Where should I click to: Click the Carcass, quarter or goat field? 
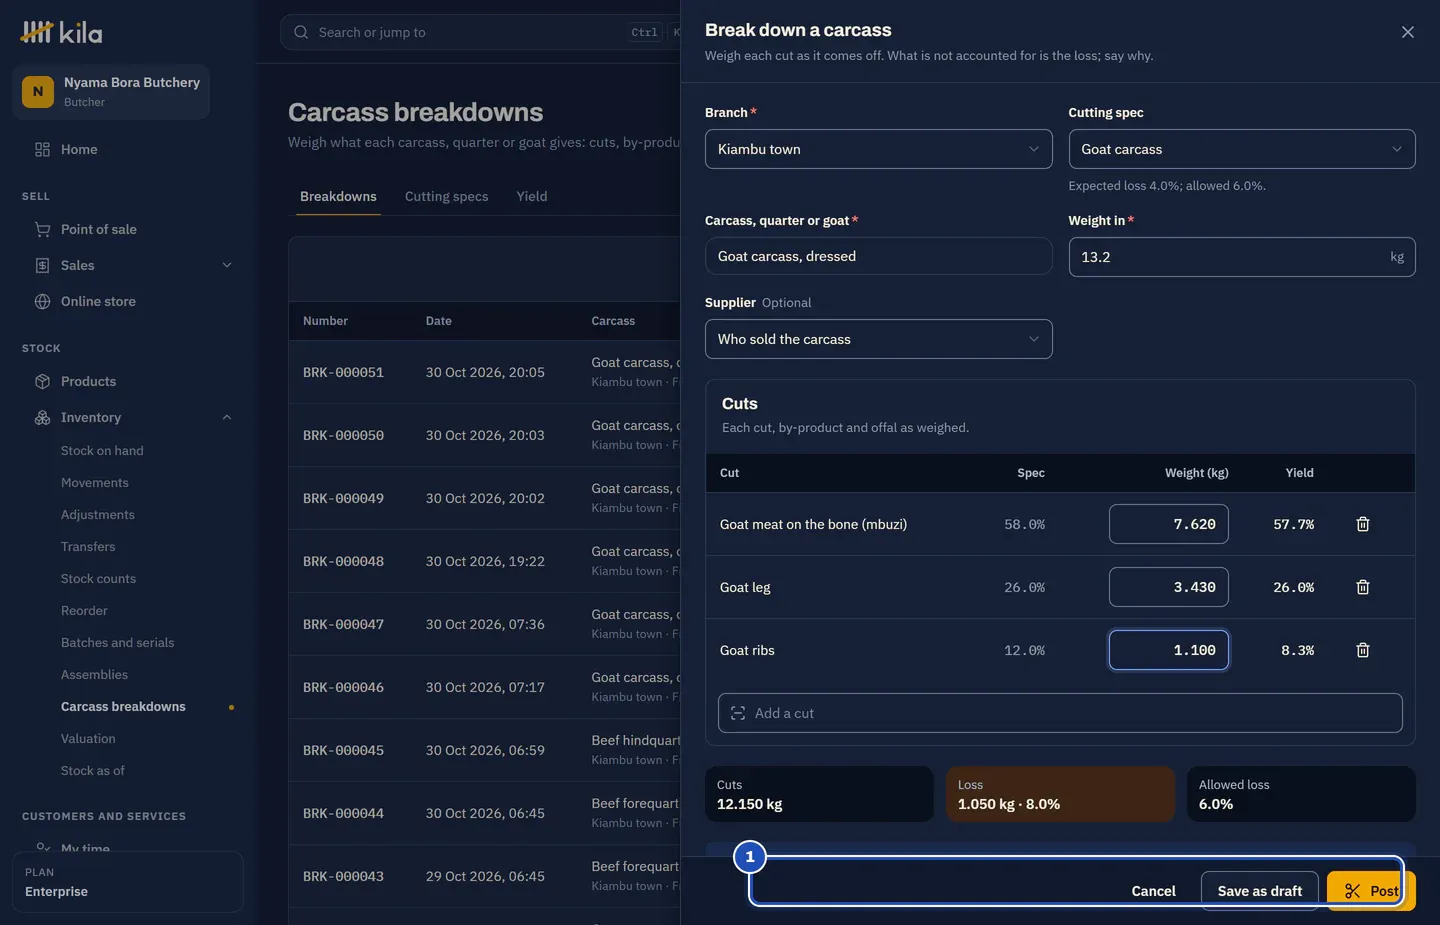878,257
